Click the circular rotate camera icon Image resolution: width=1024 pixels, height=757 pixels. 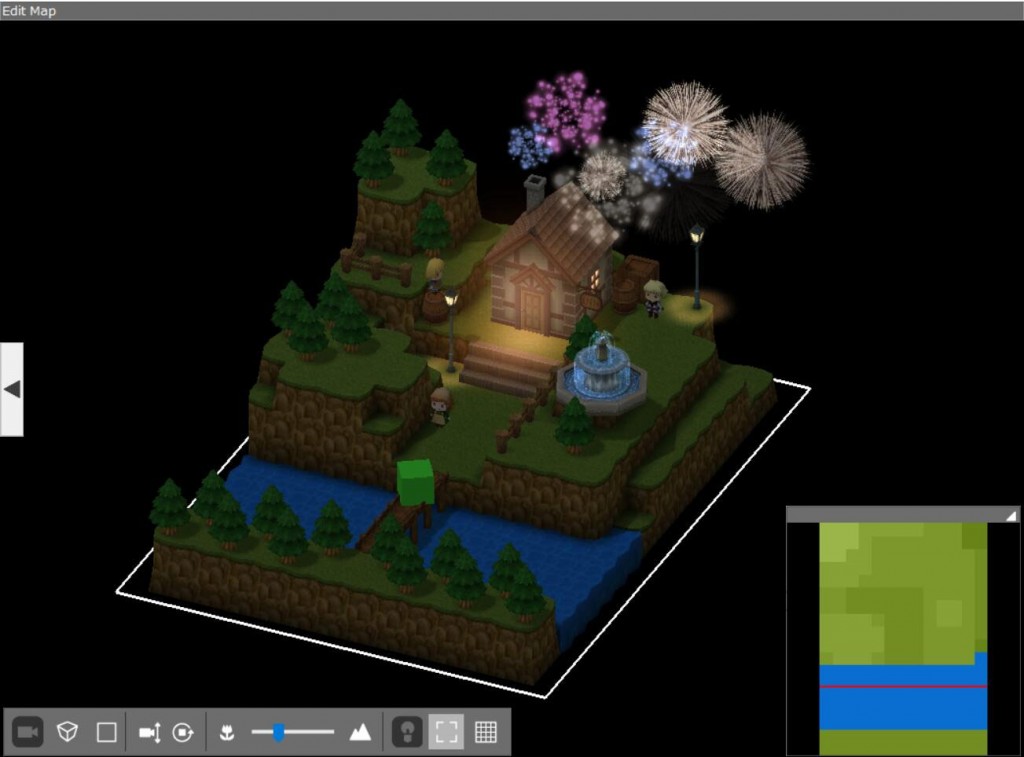click(x=184, y=732)
